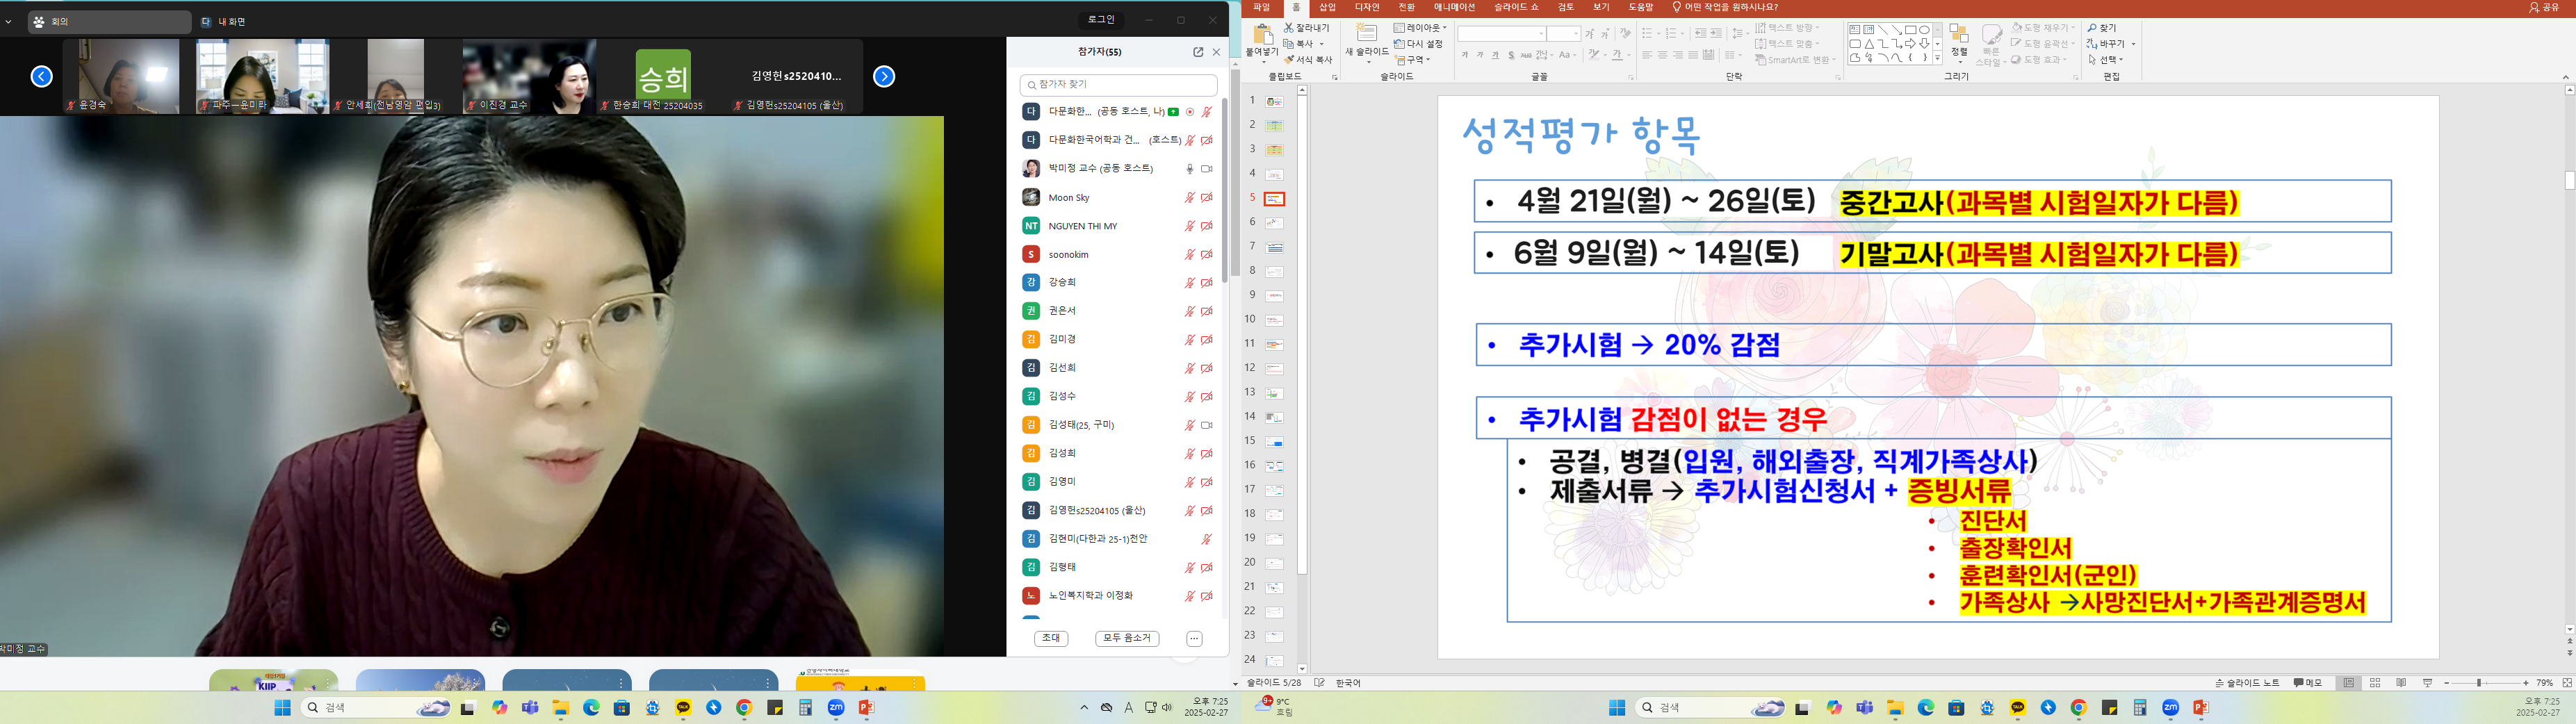Image resolution: width=2576 pixels, height=724 pixels.
Task: Click Windows Start button below PowerPoint window
Action: (x=1617, y=708)
